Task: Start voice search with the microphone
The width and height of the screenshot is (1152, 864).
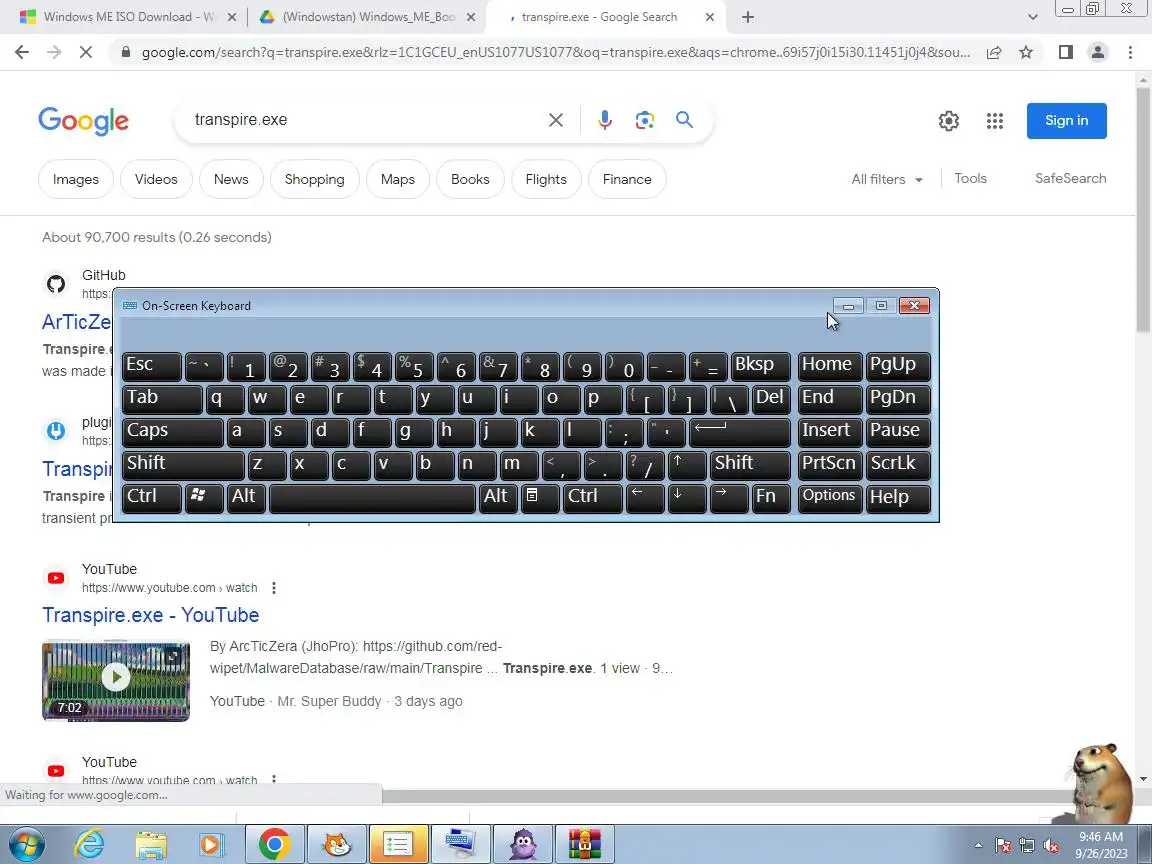Action: 605,120
